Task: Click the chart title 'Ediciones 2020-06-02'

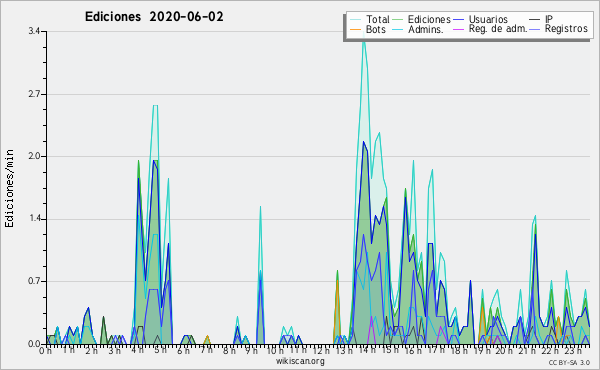Action: (x=154, y=17)
